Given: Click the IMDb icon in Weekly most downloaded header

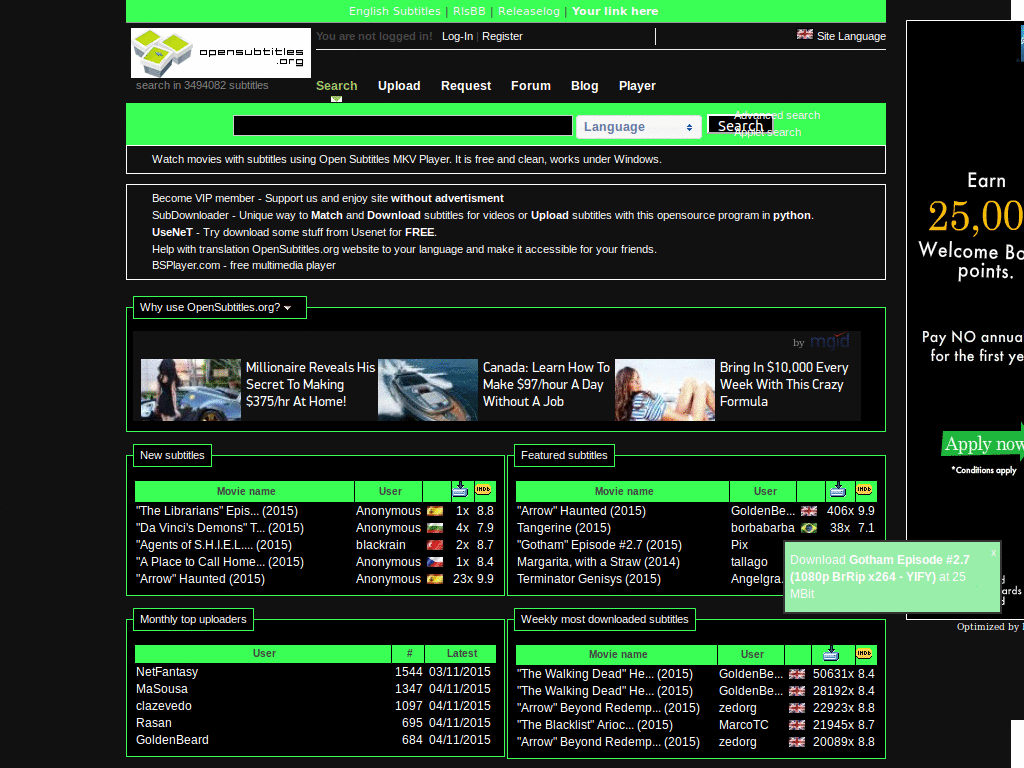Looking at the screenshot, I should (x=864, y=653).
